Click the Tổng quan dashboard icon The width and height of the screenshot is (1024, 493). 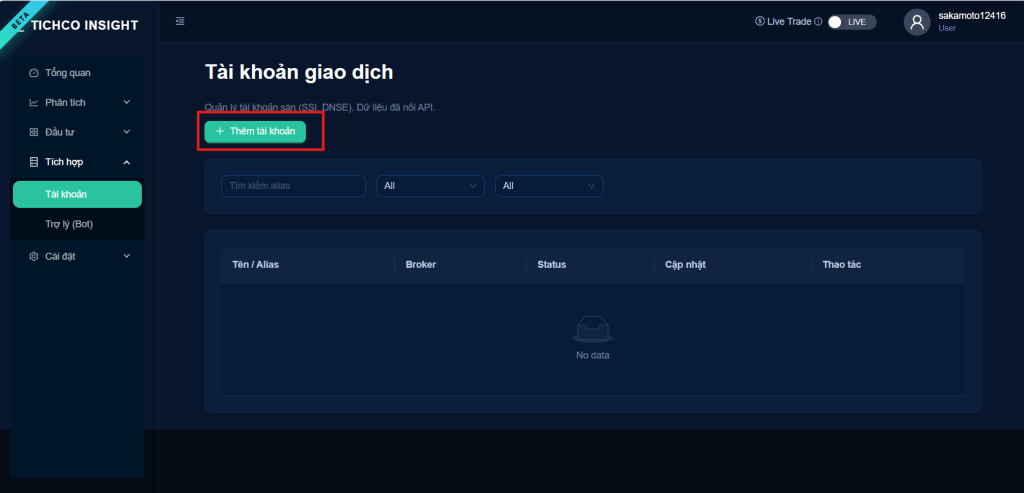[x=34, y=73]
